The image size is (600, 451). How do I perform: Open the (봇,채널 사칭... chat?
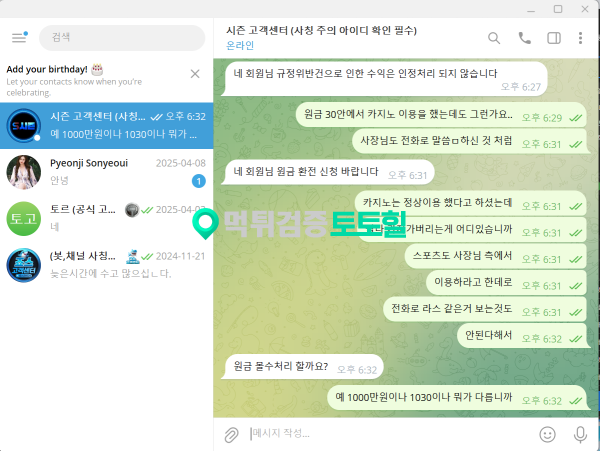tap(106, 265)
